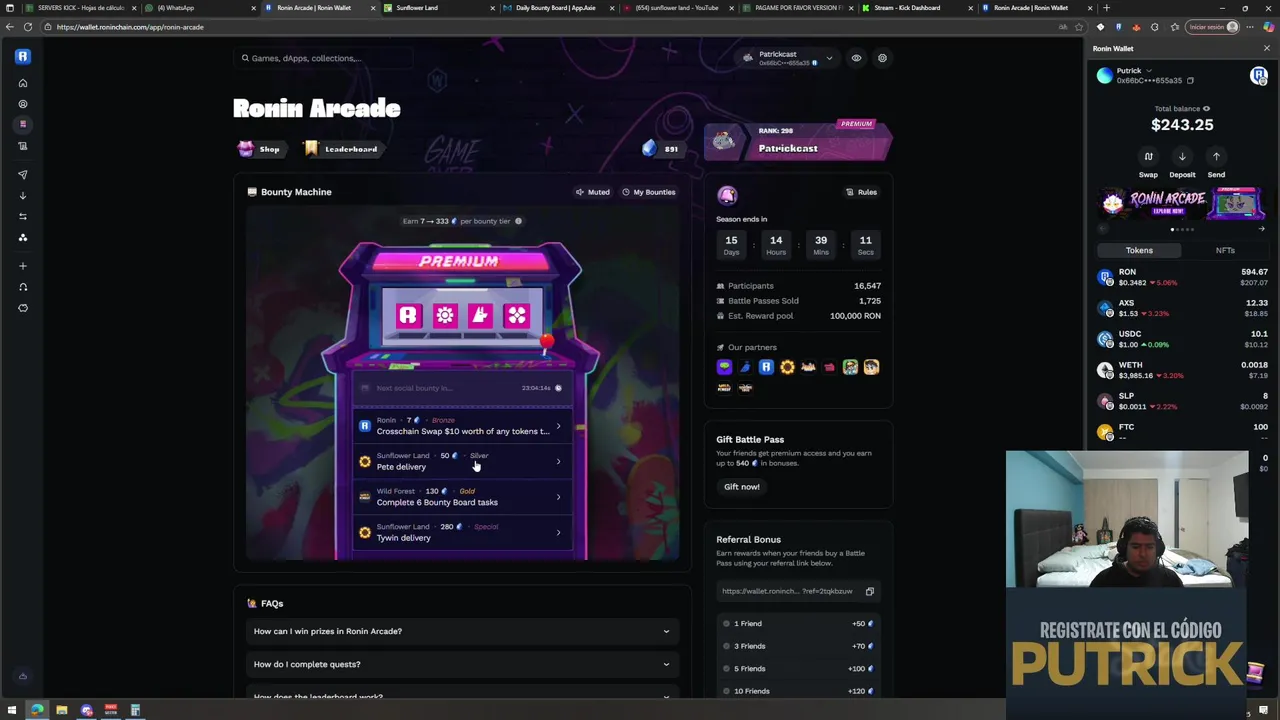Open Complete 6 Bounty Board tasks bounty
The width and height of the screenshot is (1280, 720).
pyautogui.click(x=462, y=497)
